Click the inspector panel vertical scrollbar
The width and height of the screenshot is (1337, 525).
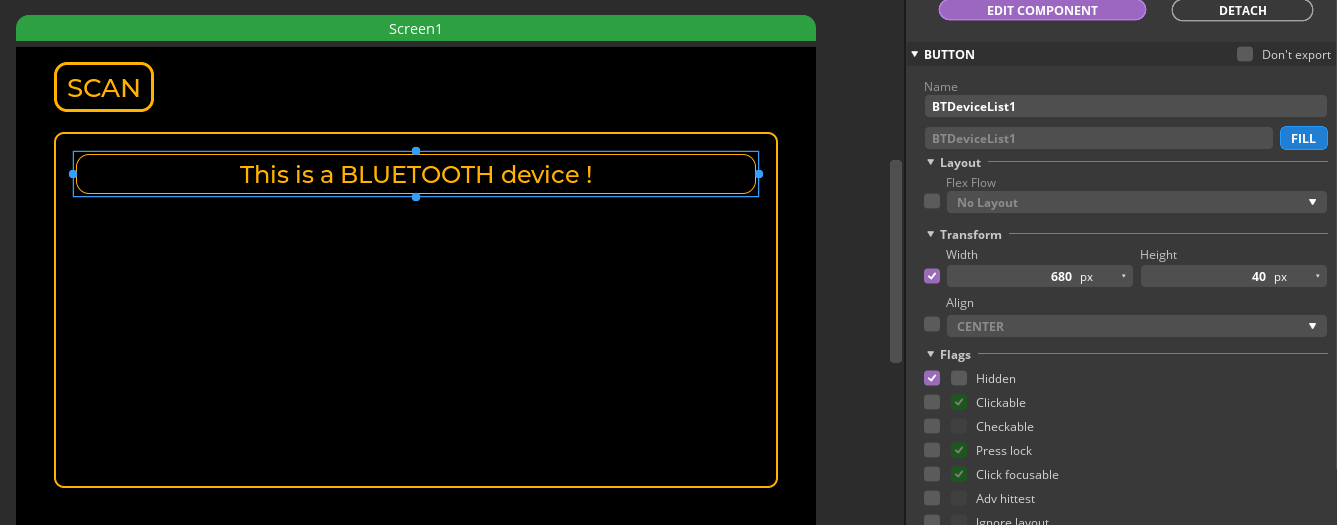point(896,261)
